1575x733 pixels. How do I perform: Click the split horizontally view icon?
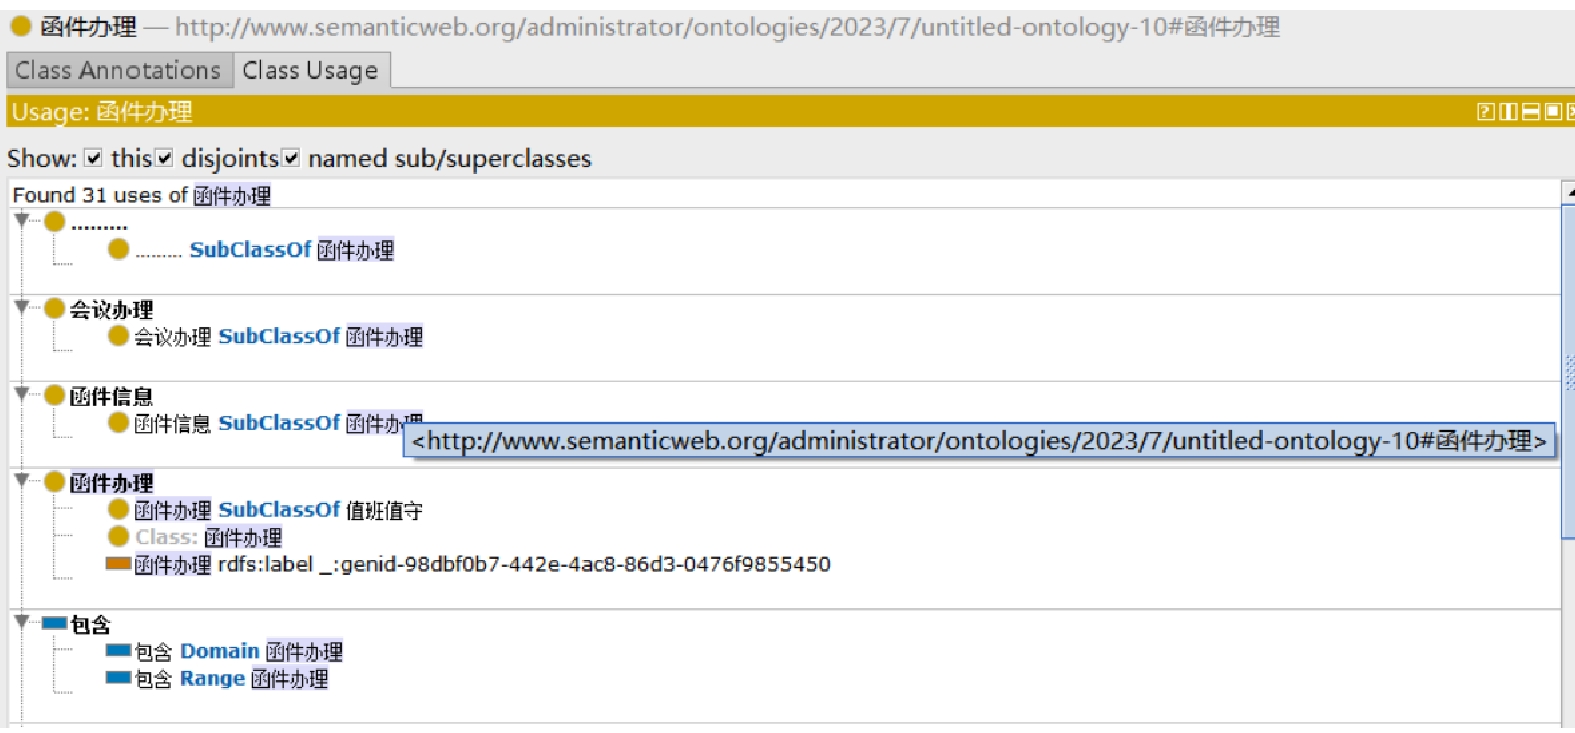[x=1530, y=111]
